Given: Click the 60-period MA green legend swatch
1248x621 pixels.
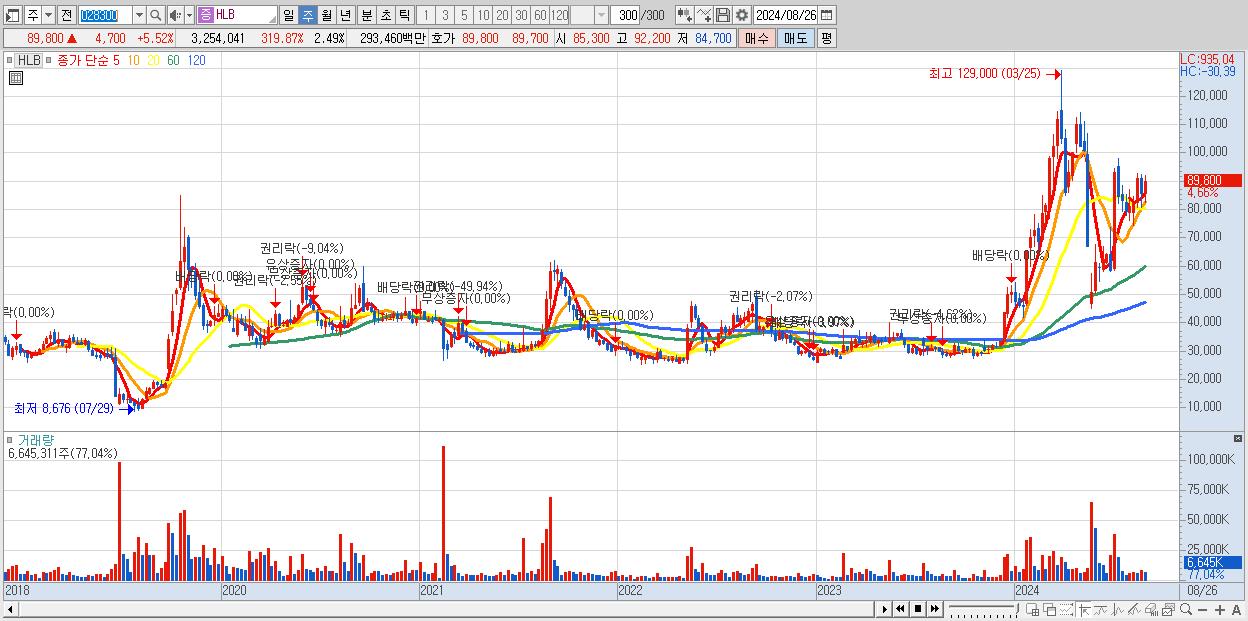Looking at the screenshot, I should click(173, 60).
